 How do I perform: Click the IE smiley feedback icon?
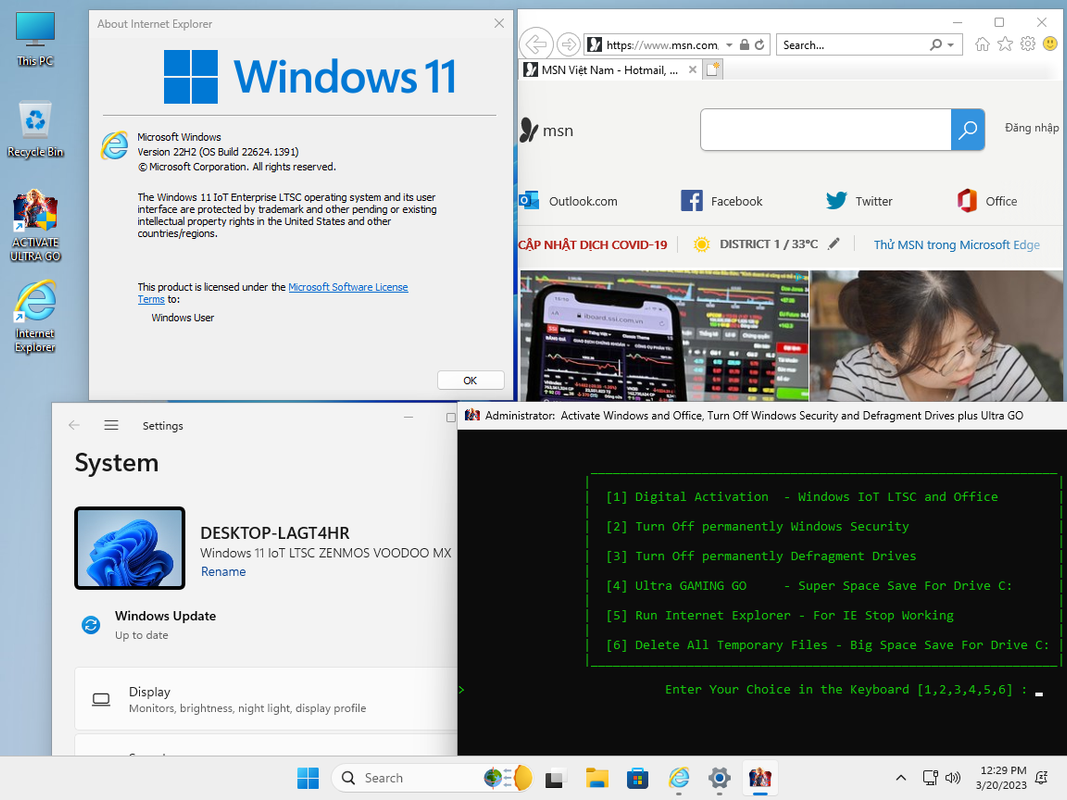(1050, 44)
